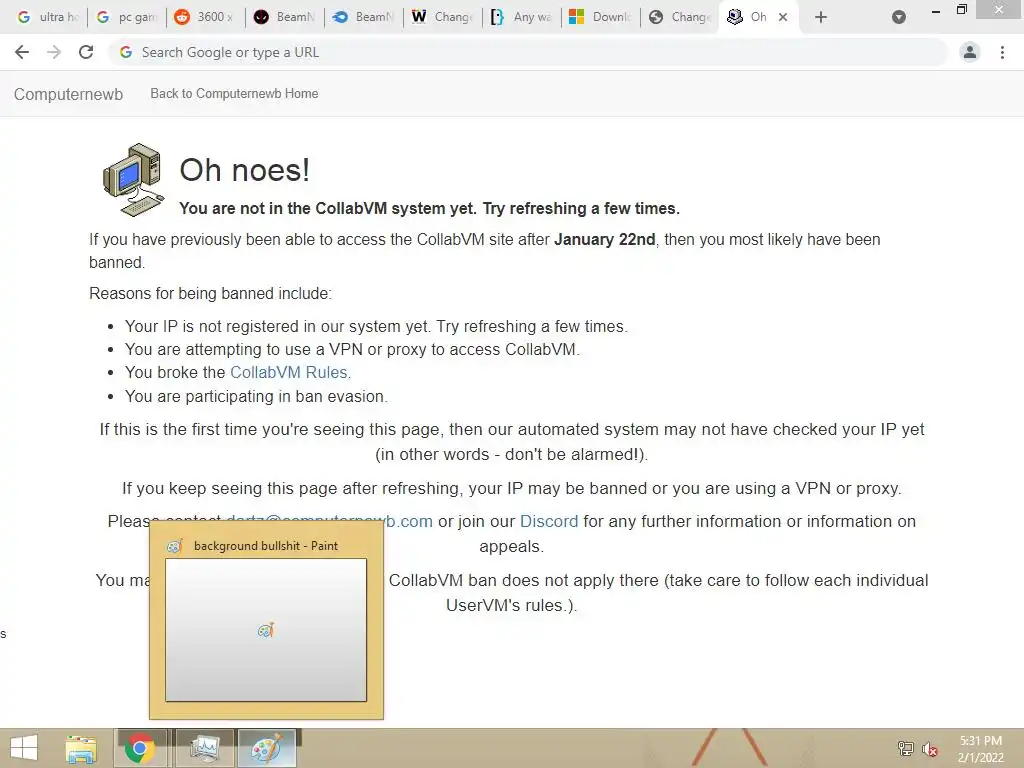
Task: Open the CollabVM Rules link
Action: coord(291,372)
